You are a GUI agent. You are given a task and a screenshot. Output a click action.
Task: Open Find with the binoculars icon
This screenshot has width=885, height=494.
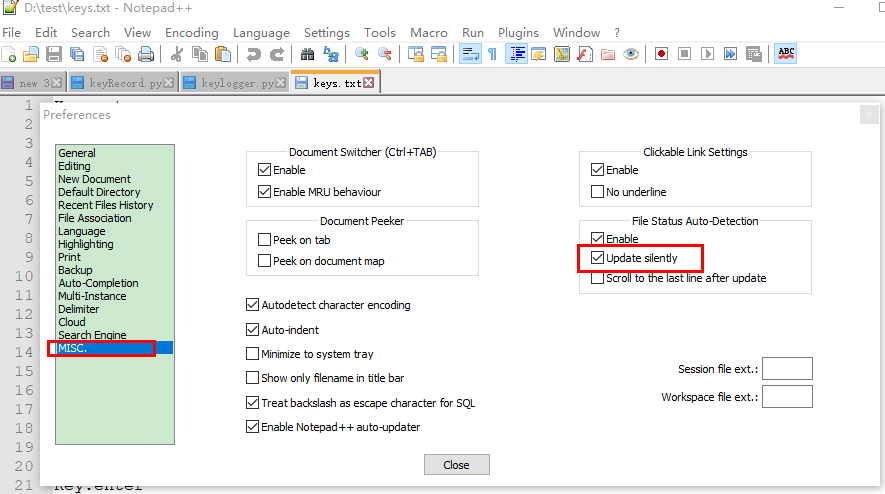[x=308, y=54]
